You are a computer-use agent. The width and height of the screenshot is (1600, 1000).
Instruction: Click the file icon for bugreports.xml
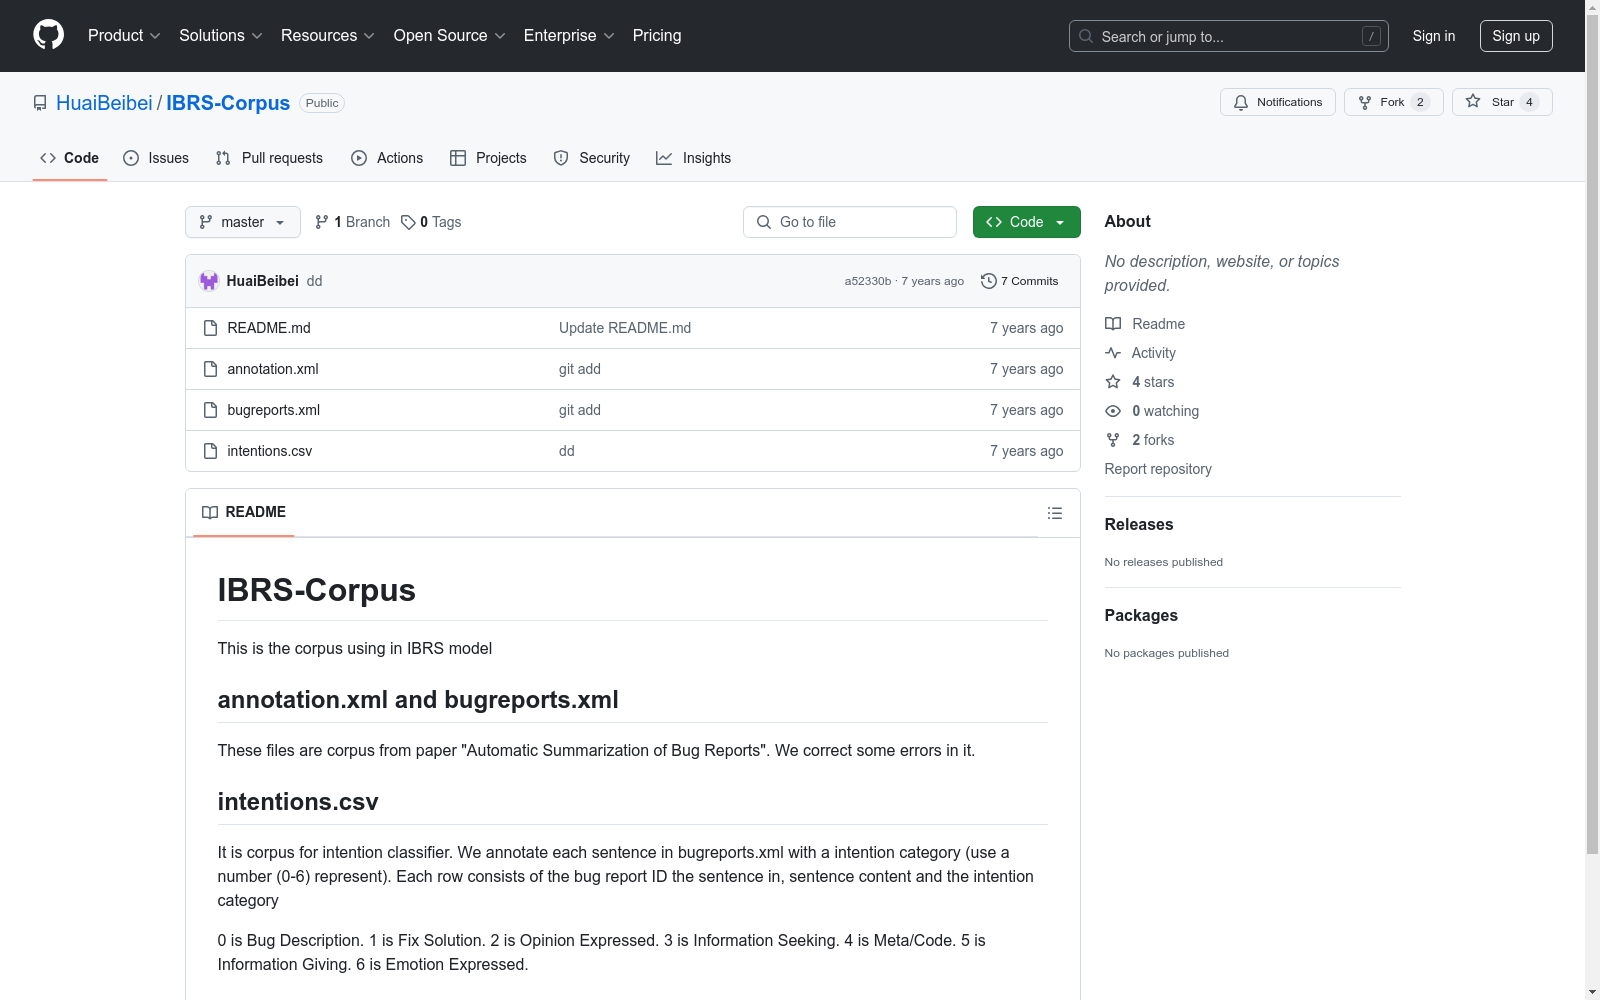point(210,410)
